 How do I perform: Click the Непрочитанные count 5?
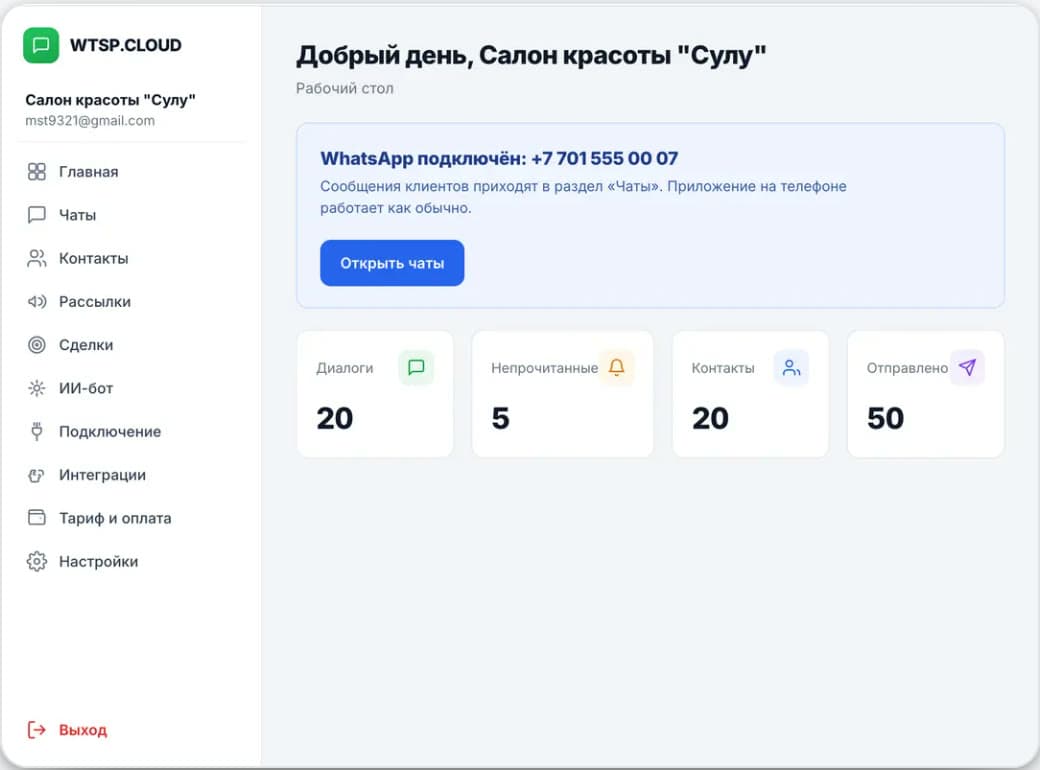(501, 418)
